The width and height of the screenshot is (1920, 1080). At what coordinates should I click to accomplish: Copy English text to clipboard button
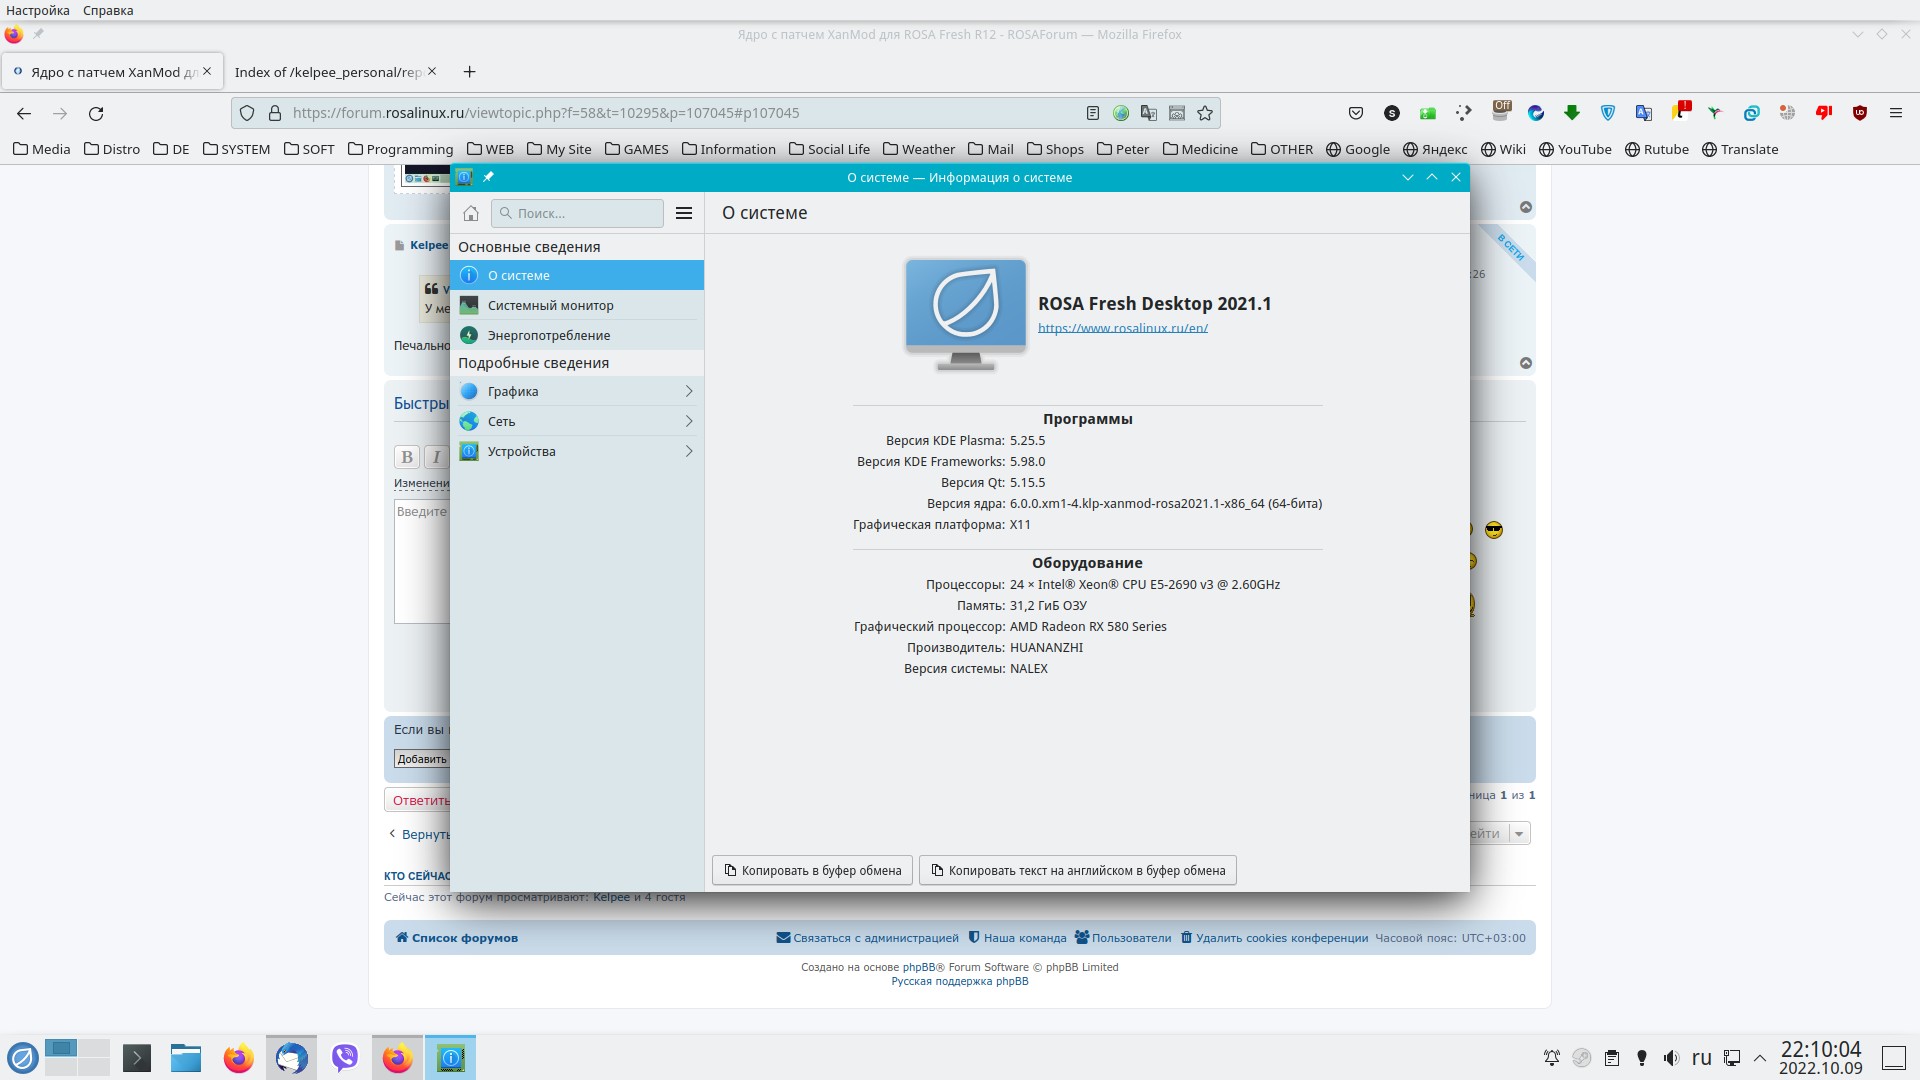point(1077,870)
